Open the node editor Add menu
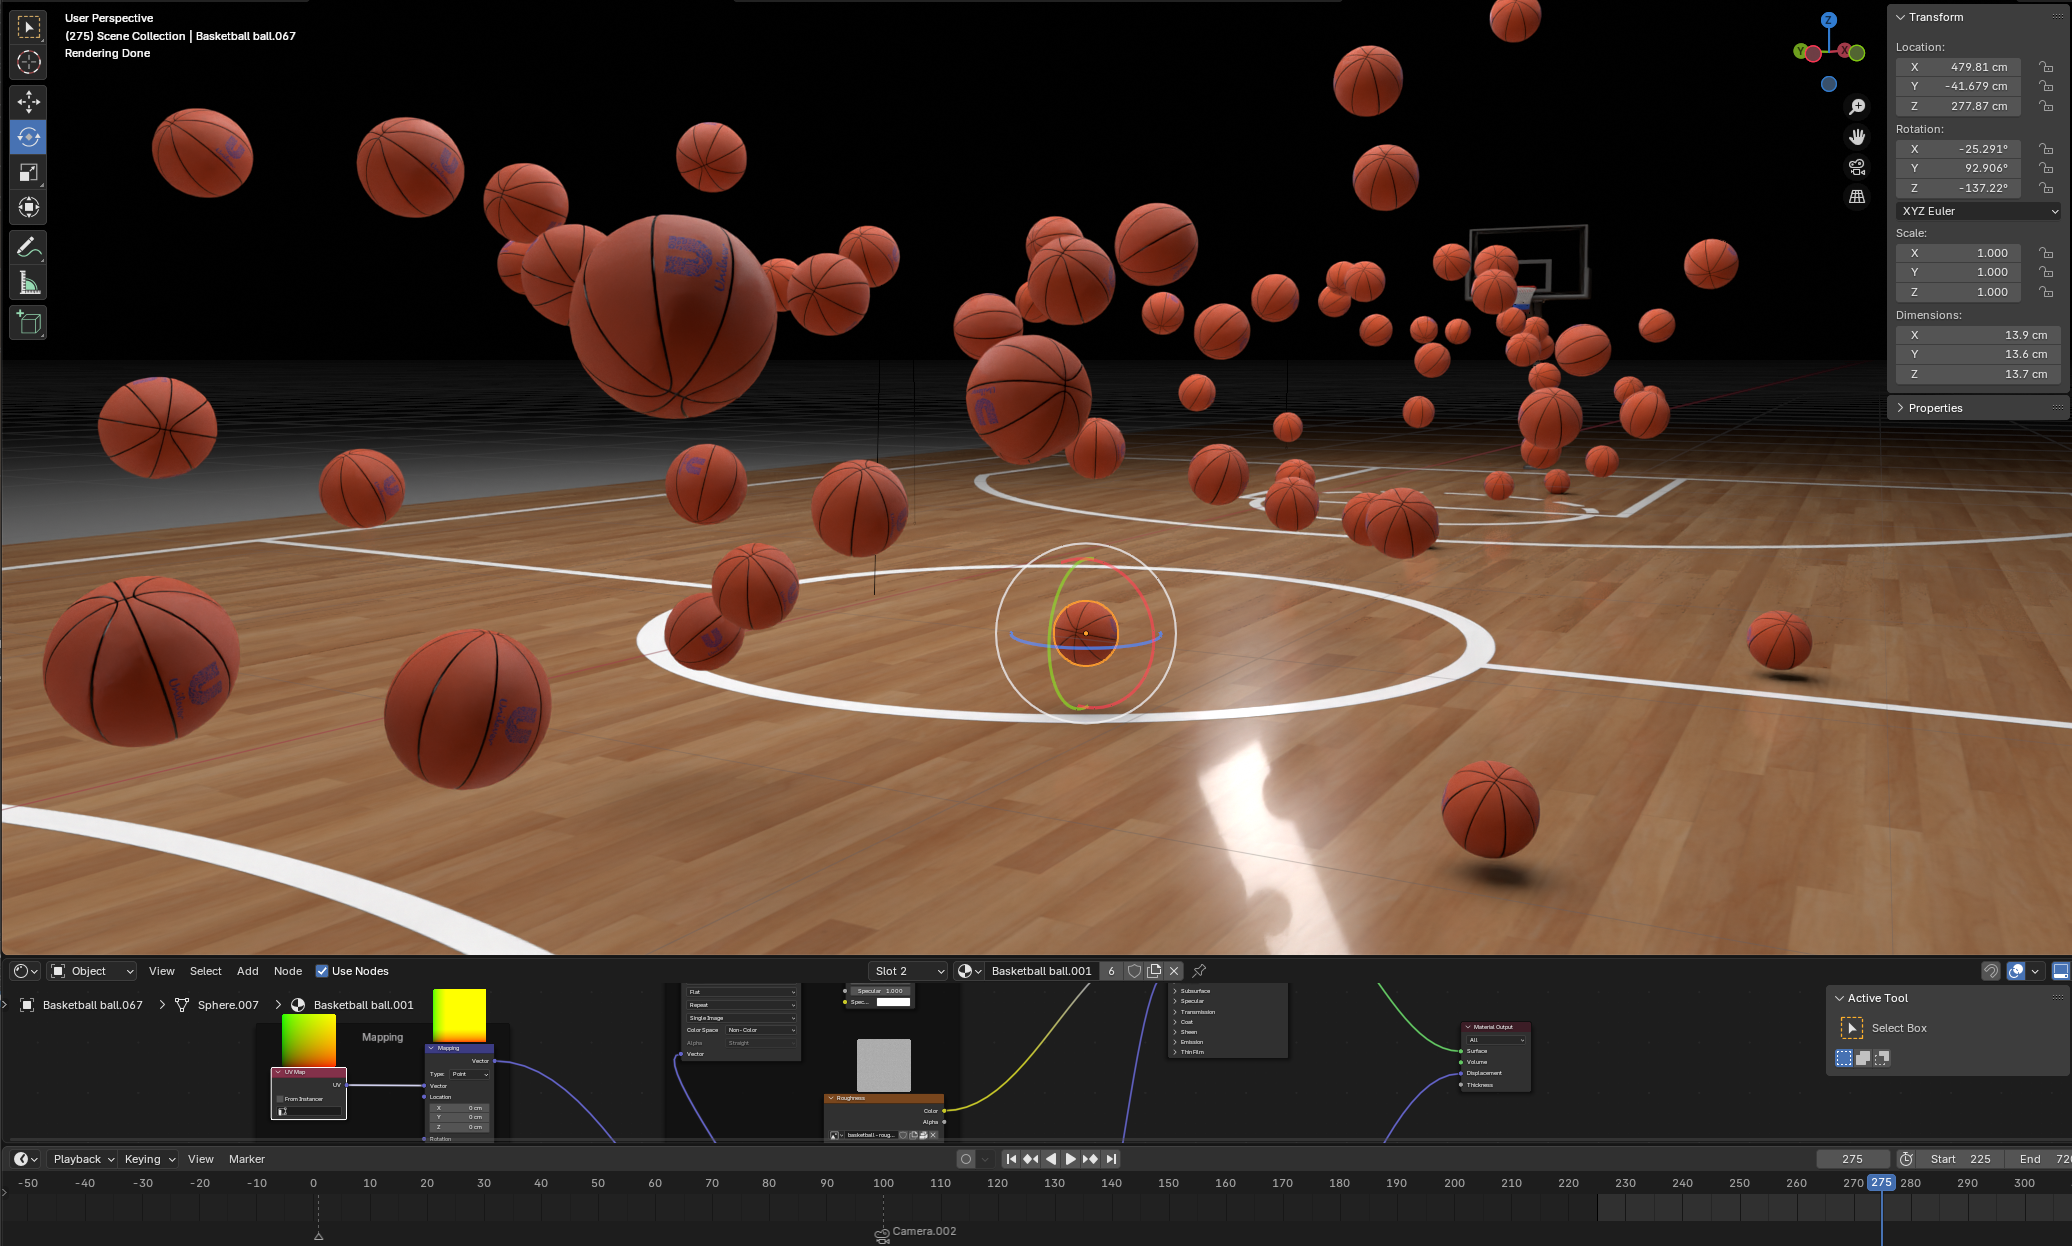Viewport: 2072px width, 1246px height. point(247,971)
